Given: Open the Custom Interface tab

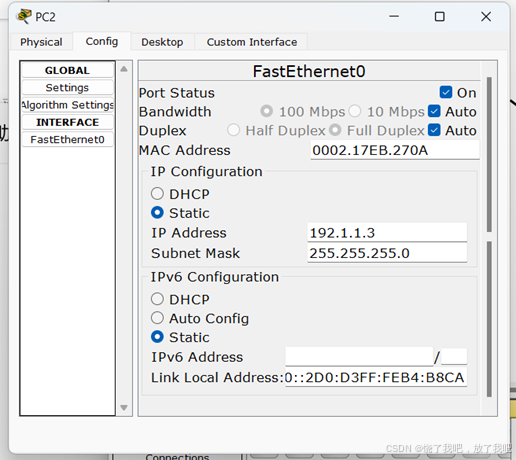Looking at the screenshot, I should click(x=252, y=42).
